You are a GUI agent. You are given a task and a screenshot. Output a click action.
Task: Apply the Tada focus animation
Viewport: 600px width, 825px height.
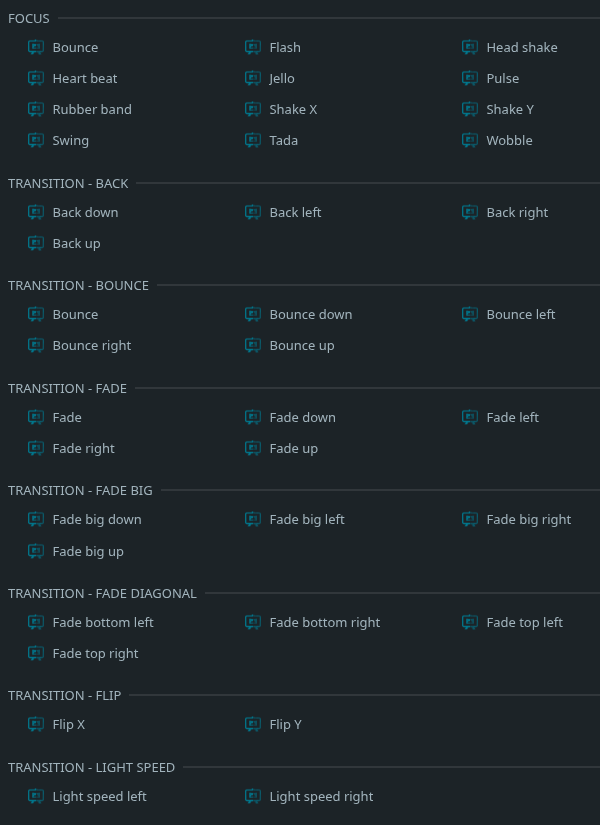pos(284,140)
